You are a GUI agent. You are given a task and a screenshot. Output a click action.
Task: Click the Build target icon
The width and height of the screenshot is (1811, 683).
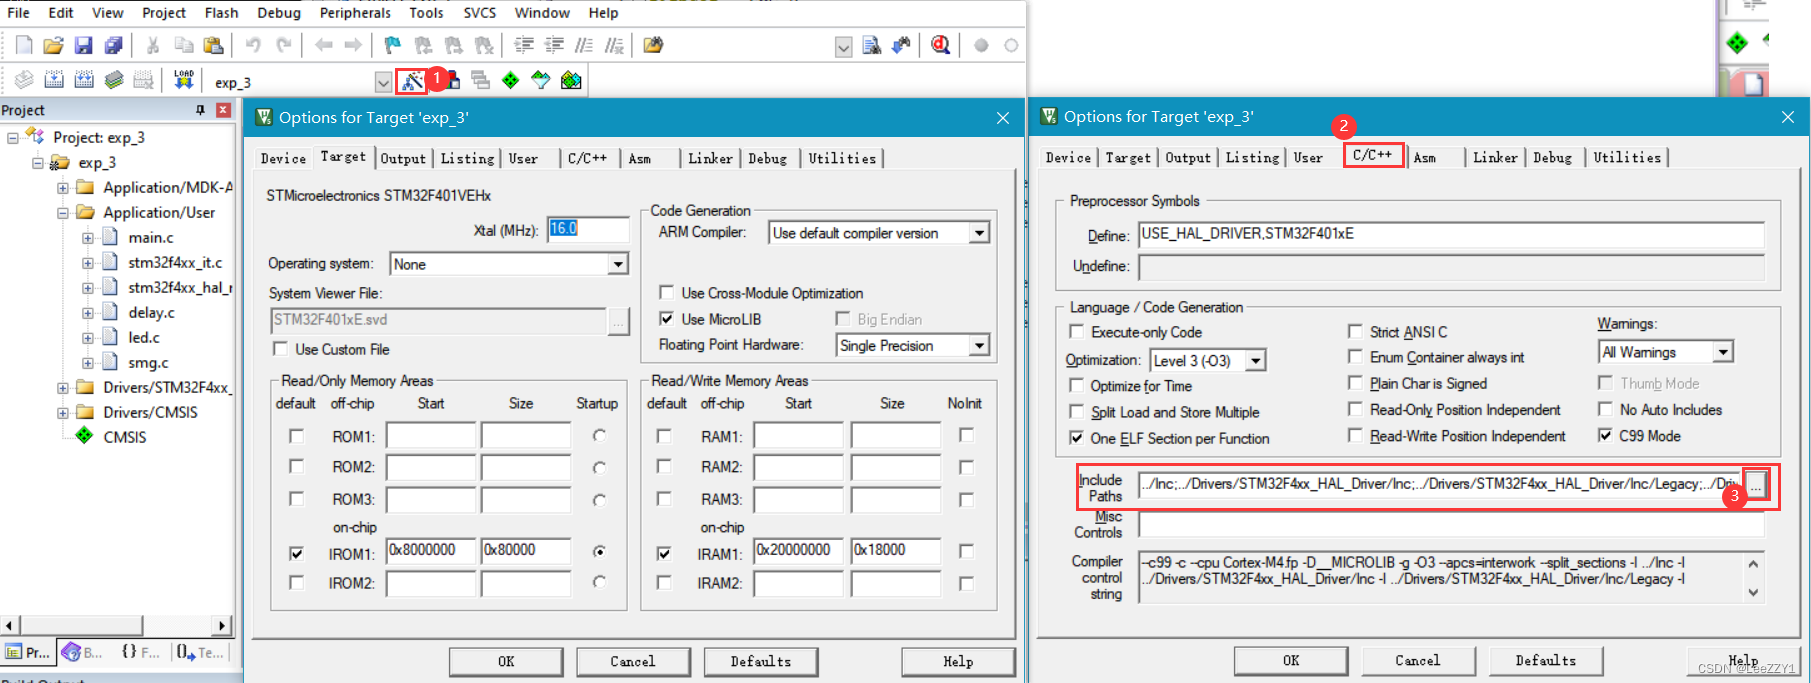(x=54, y=80)
